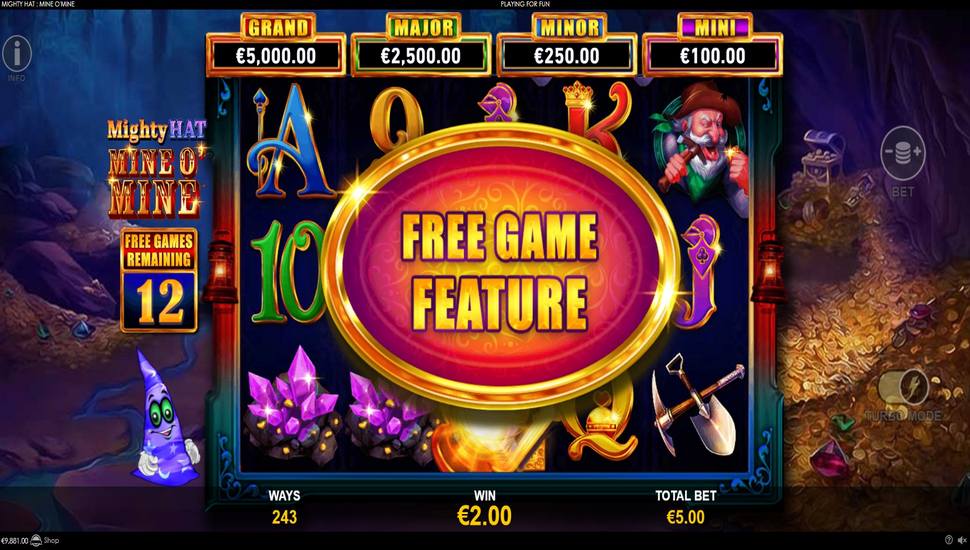Click the blue letter A symbol
Screen dimensions: 970x550
click(290, 142)
